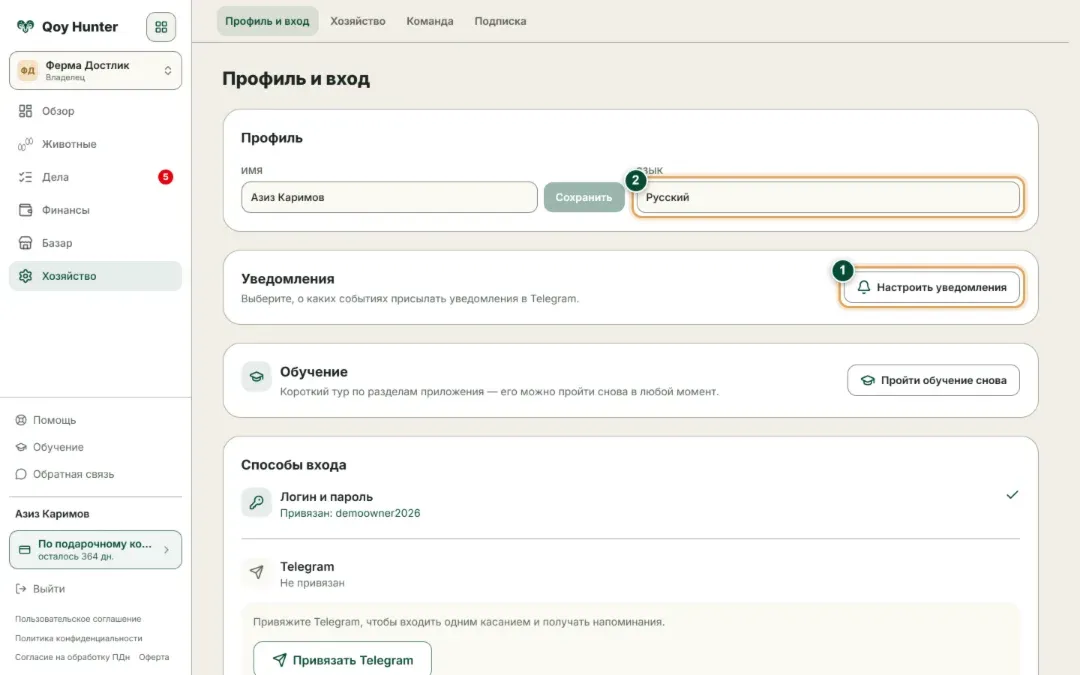1080x675 pixels.
Task: Switch to the Профиль и вход tab
Action: (x=267, y=21)
